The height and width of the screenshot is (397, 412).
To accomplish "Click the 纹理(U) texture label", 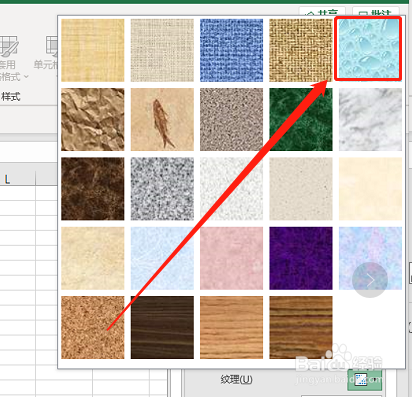I will pos(236,379).
